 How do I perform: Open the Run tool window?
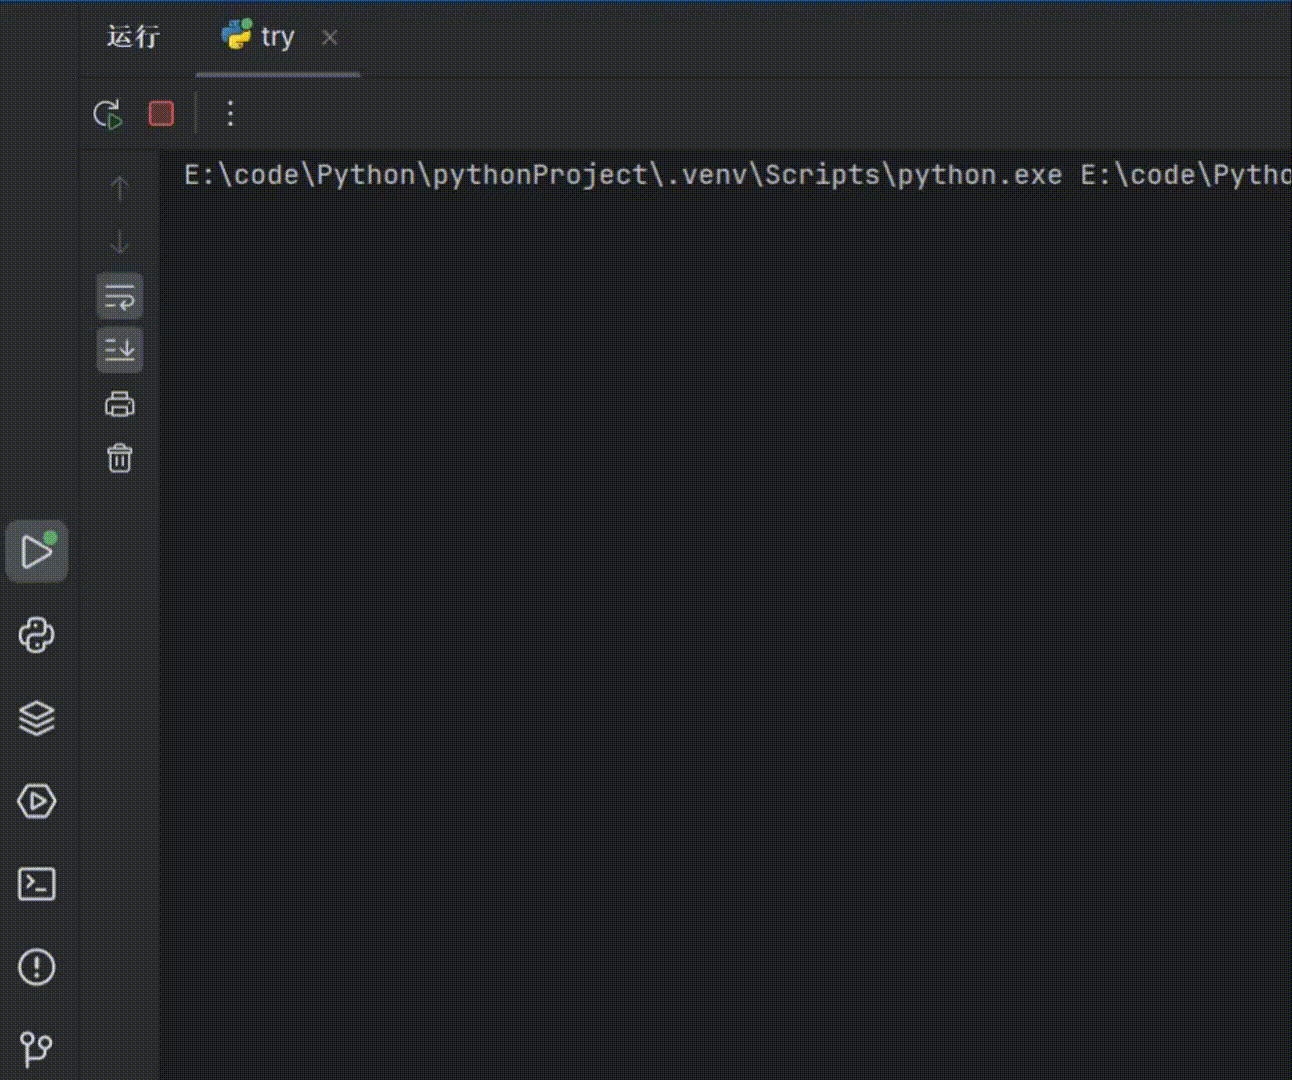click(37, 551)
